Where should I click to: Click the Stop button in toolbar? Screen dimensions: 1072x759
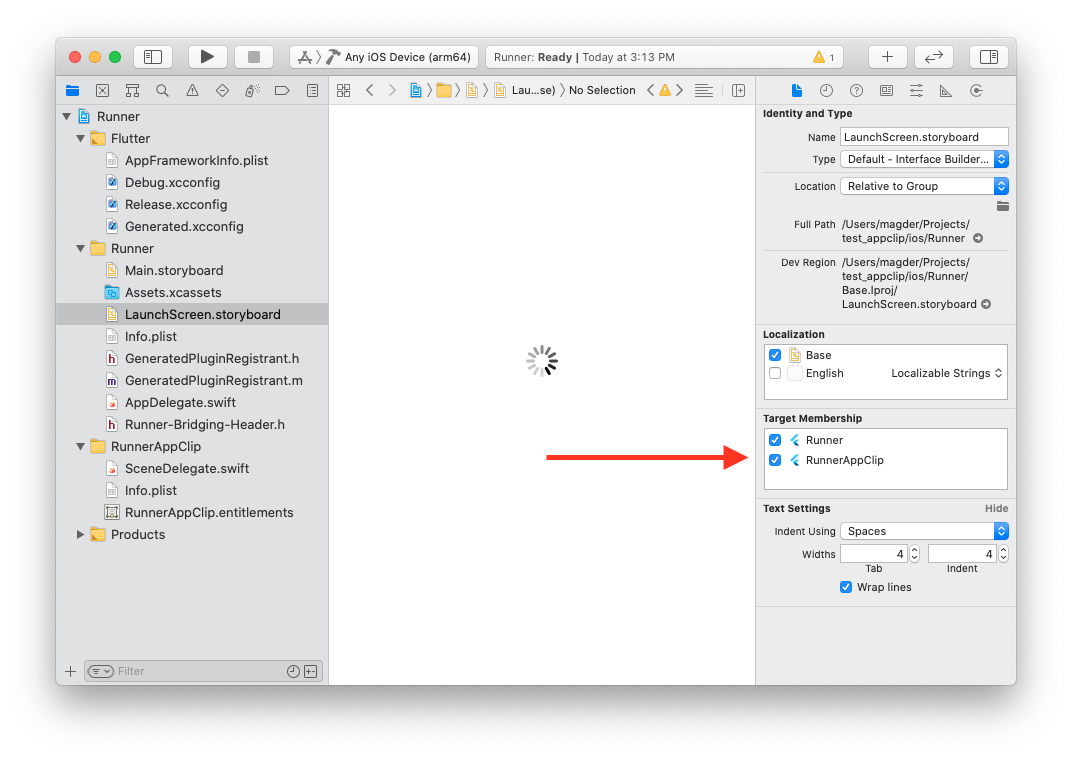254,57
